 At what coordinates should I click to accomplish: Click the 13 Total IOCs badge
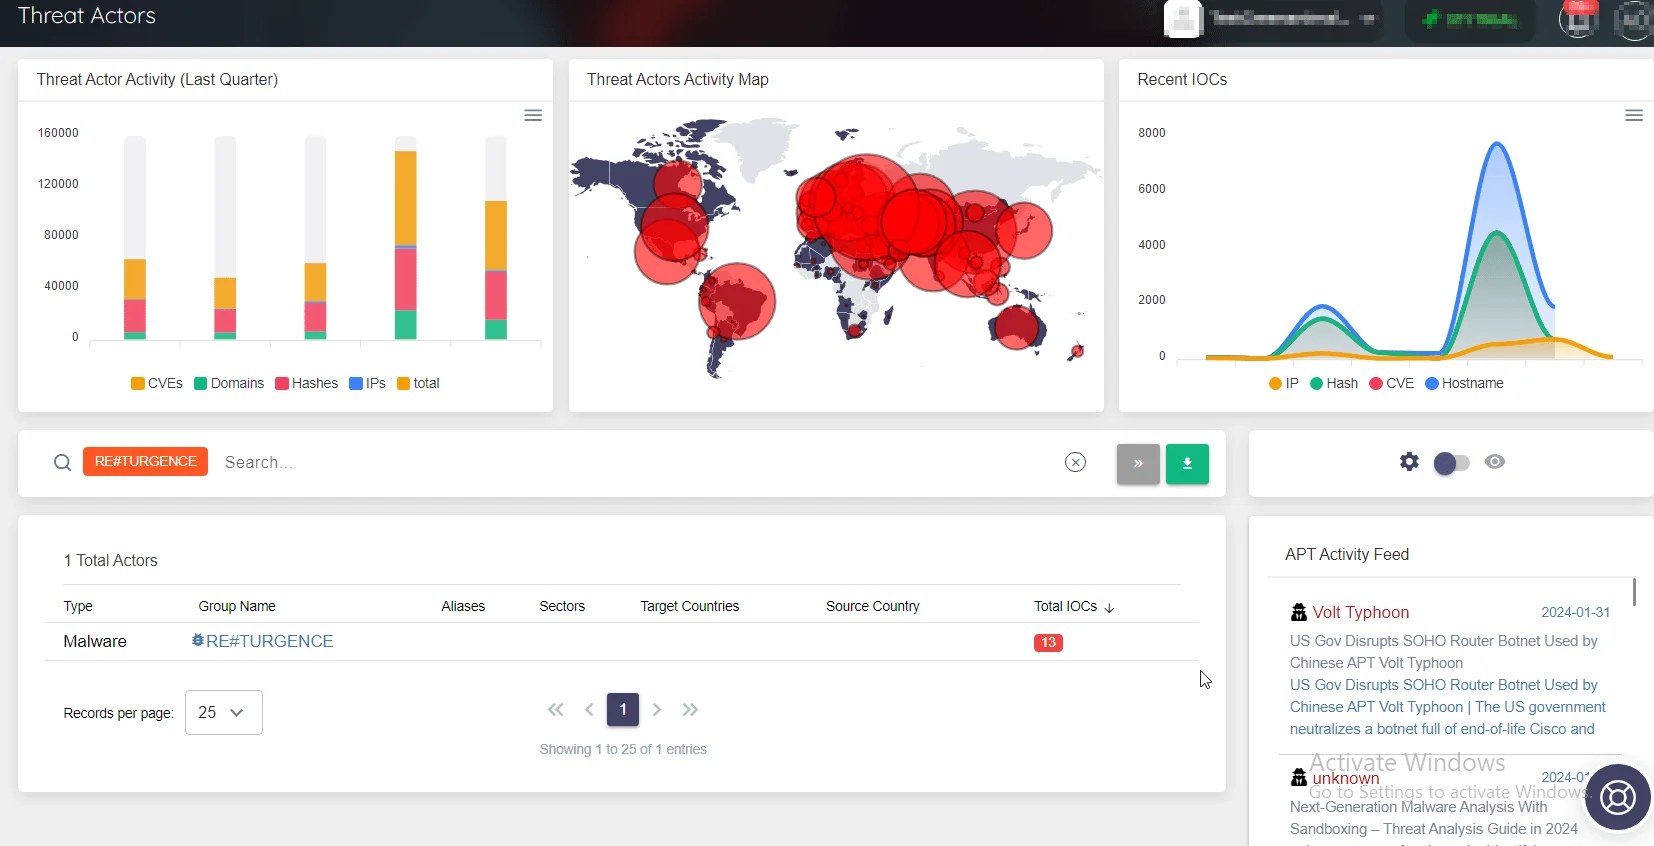[1048, 642]
